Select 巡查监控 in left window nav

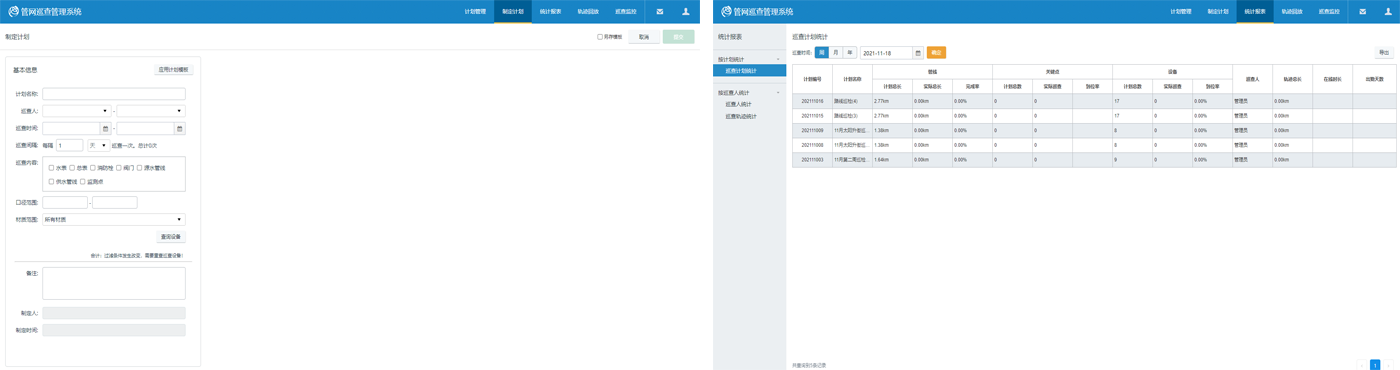pyautogui.click(x=626, y=12)
